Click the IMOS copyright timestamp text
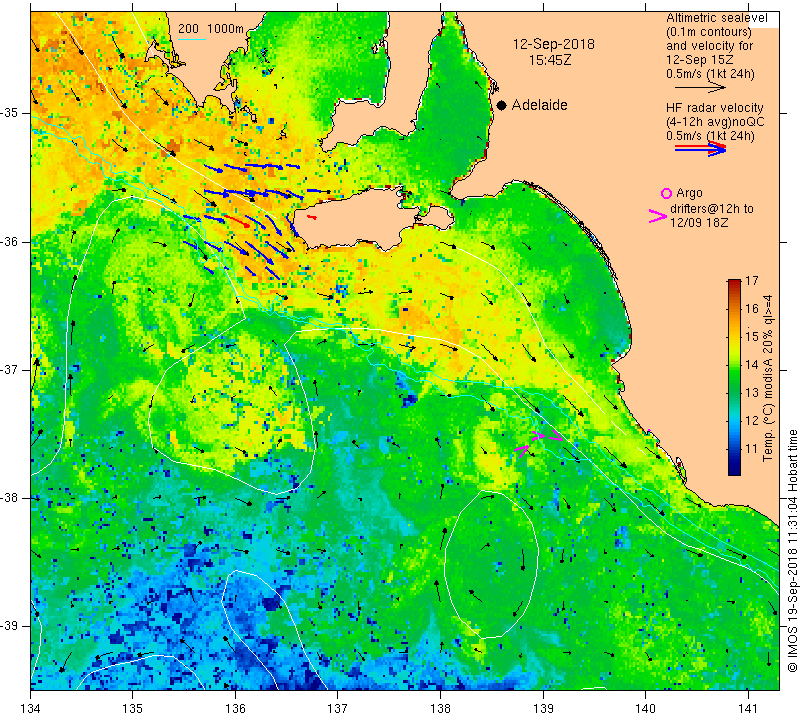800x720 pixels. tap(792, 551)
